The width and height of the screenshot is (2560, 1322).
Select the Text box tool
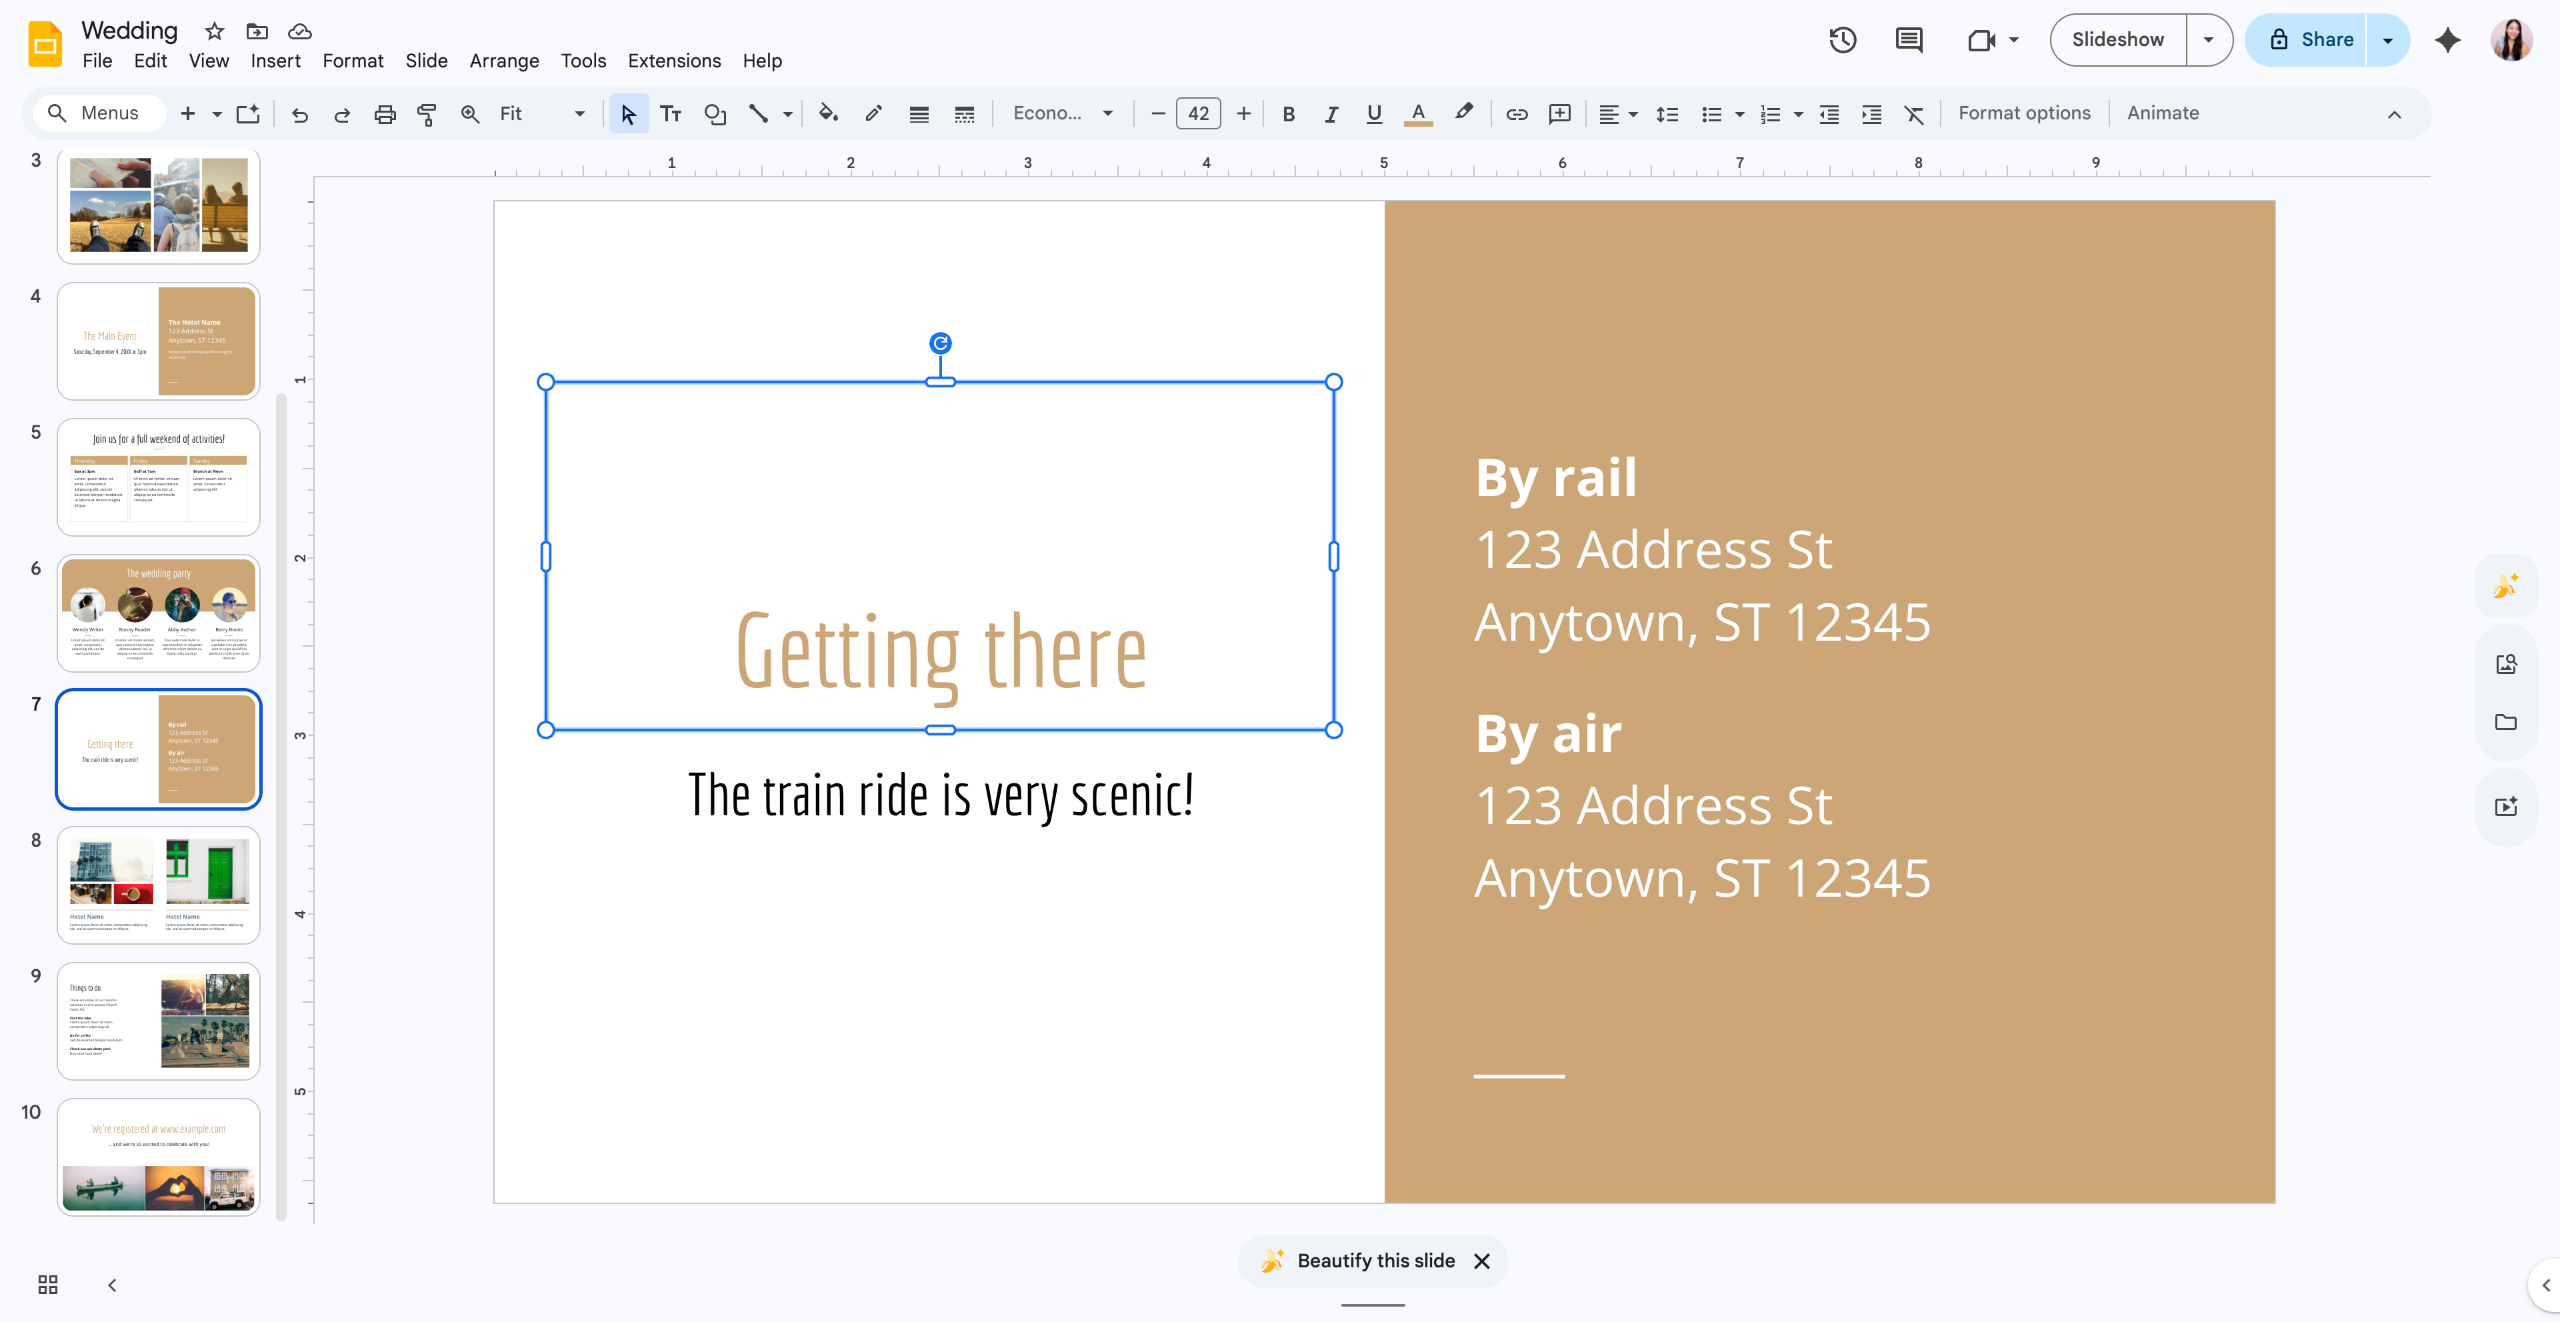671,114
